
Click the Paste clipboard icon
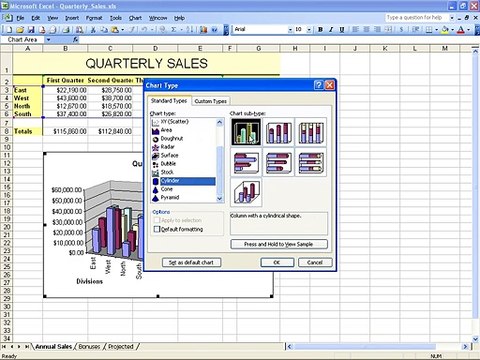click(115, 30)
